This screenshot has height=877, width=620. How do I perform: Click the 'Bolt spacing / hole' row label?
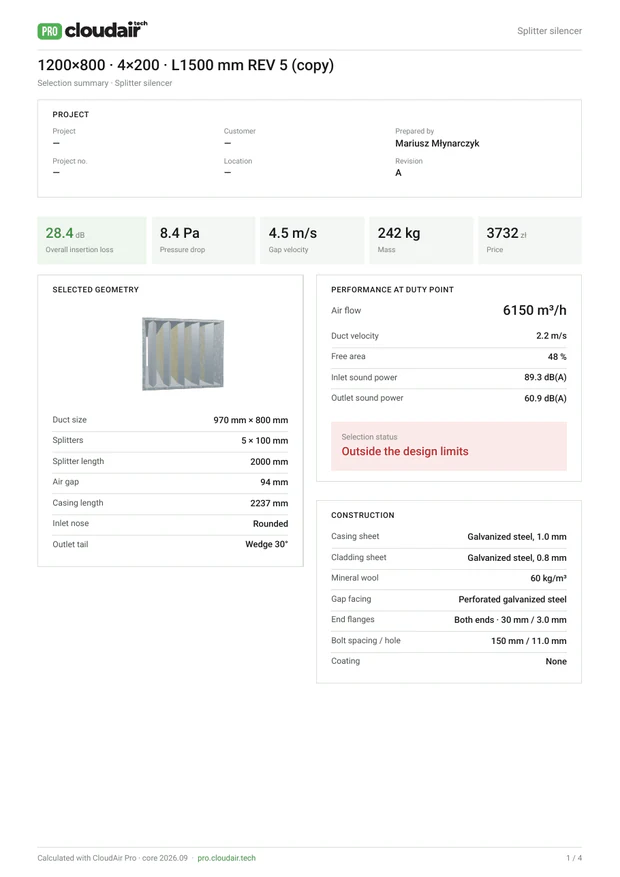(366, 640)
